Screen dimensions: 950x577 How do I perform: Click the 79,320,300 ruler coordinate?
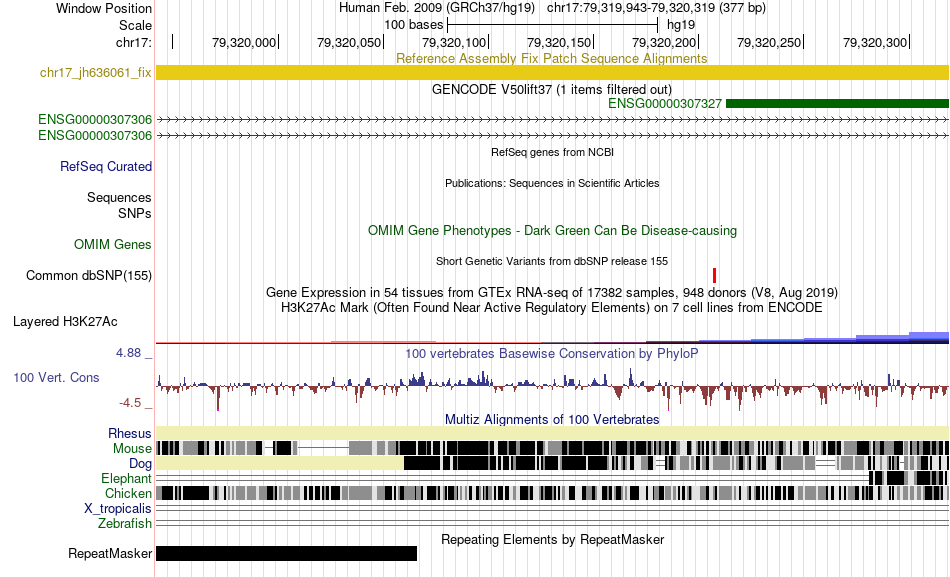(875, 42)
